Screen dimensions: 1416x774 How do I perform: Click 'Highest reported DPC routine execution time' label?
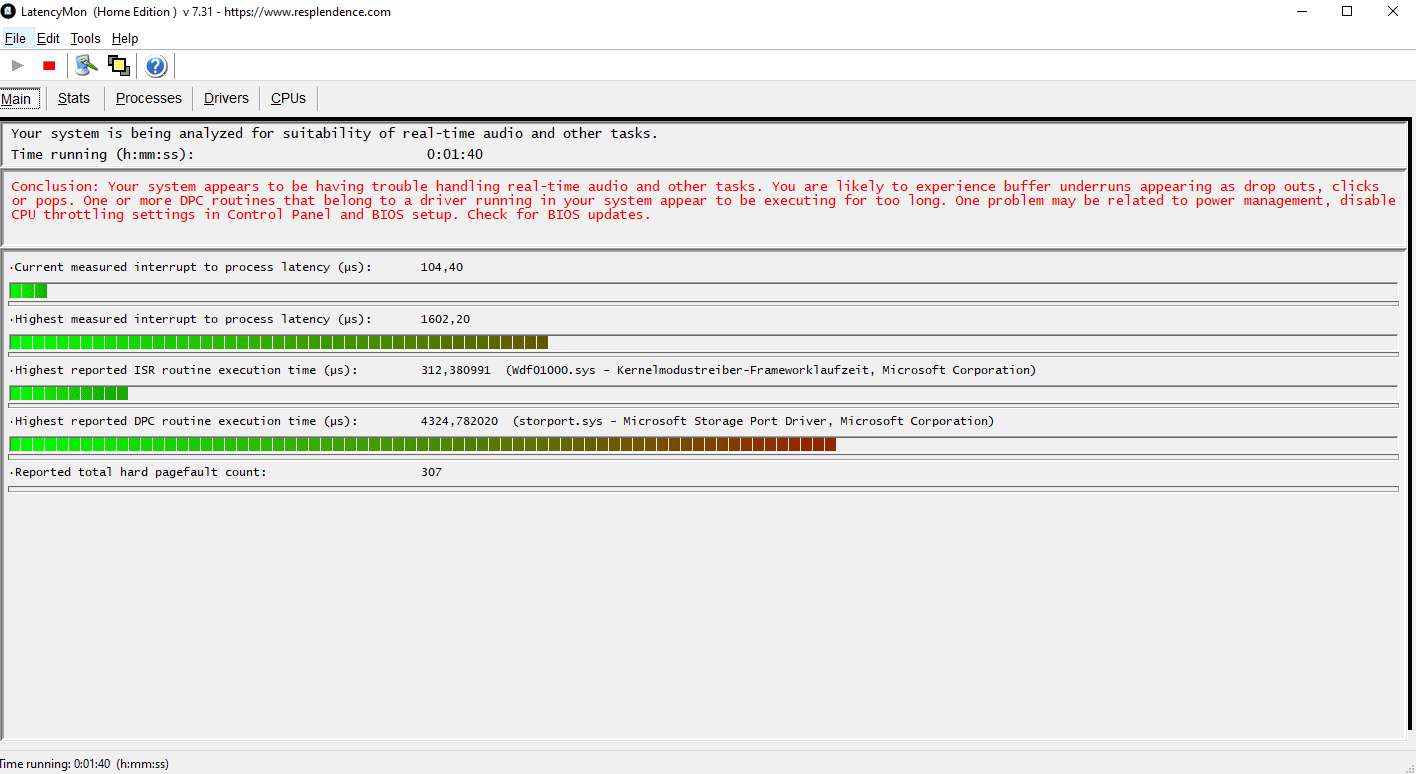184,421
